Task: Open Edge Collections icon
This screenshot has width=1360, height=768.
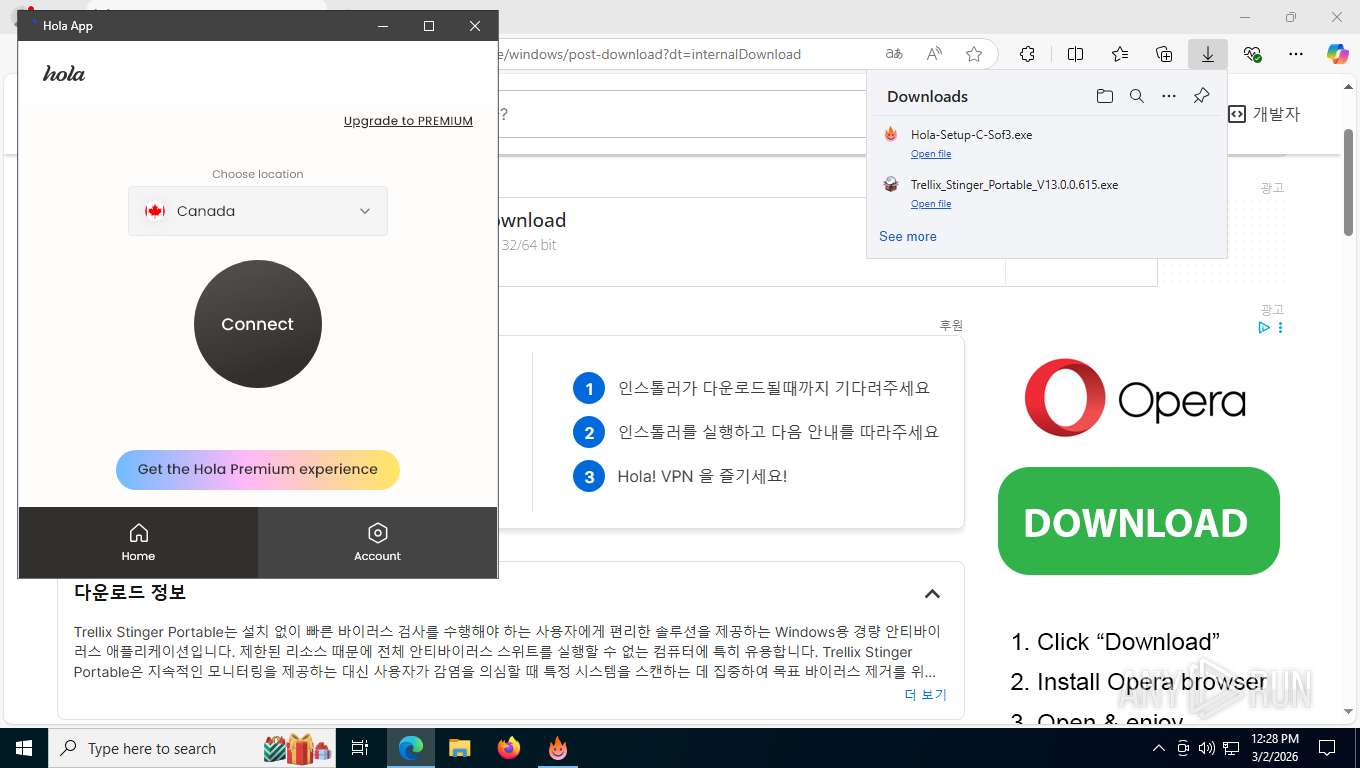Action: click(x=1163, y=54)
